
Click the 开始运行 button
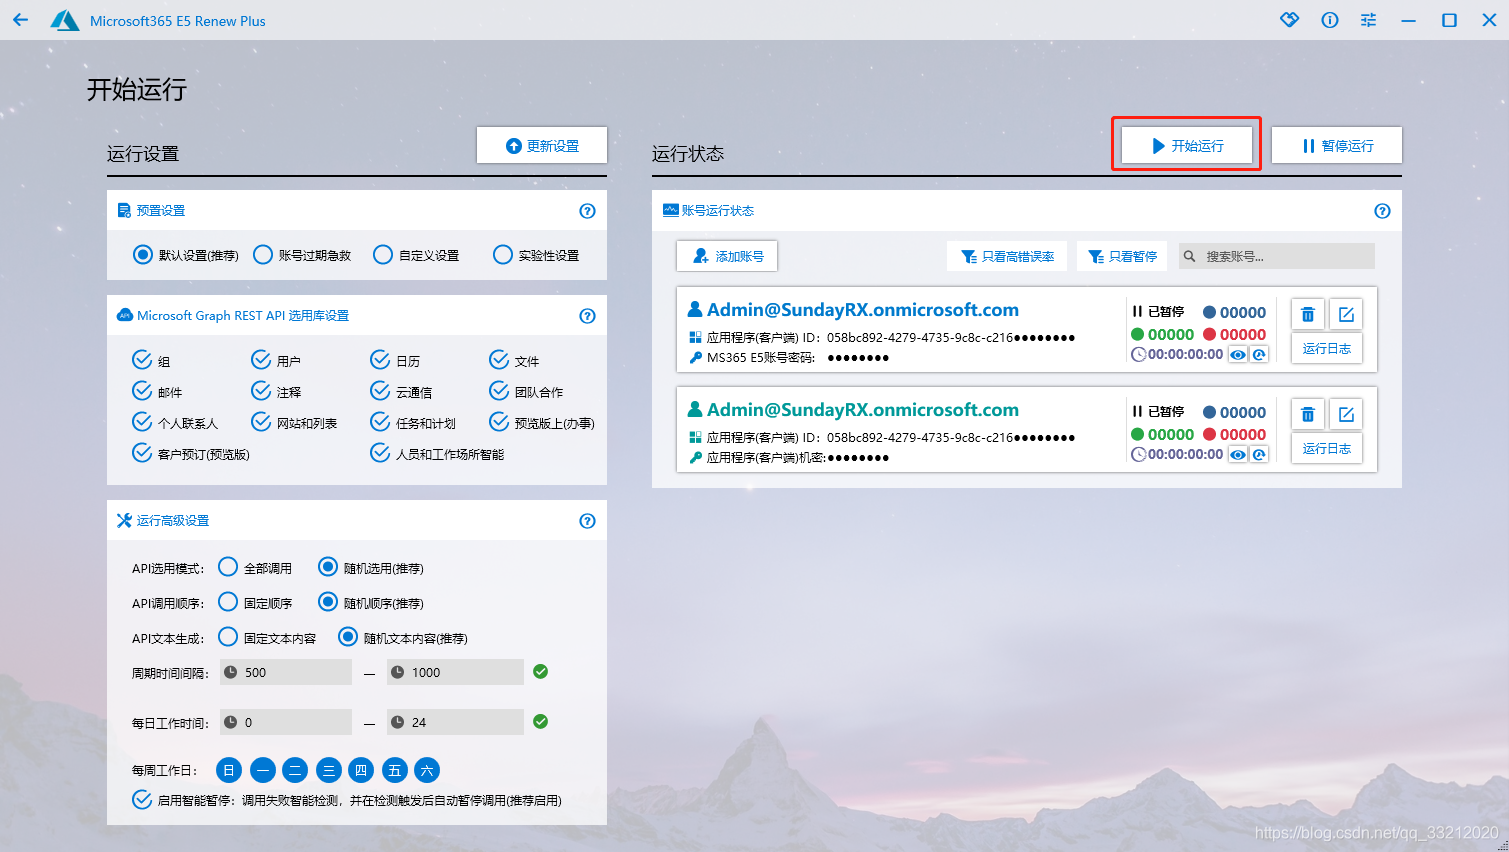1186,145
